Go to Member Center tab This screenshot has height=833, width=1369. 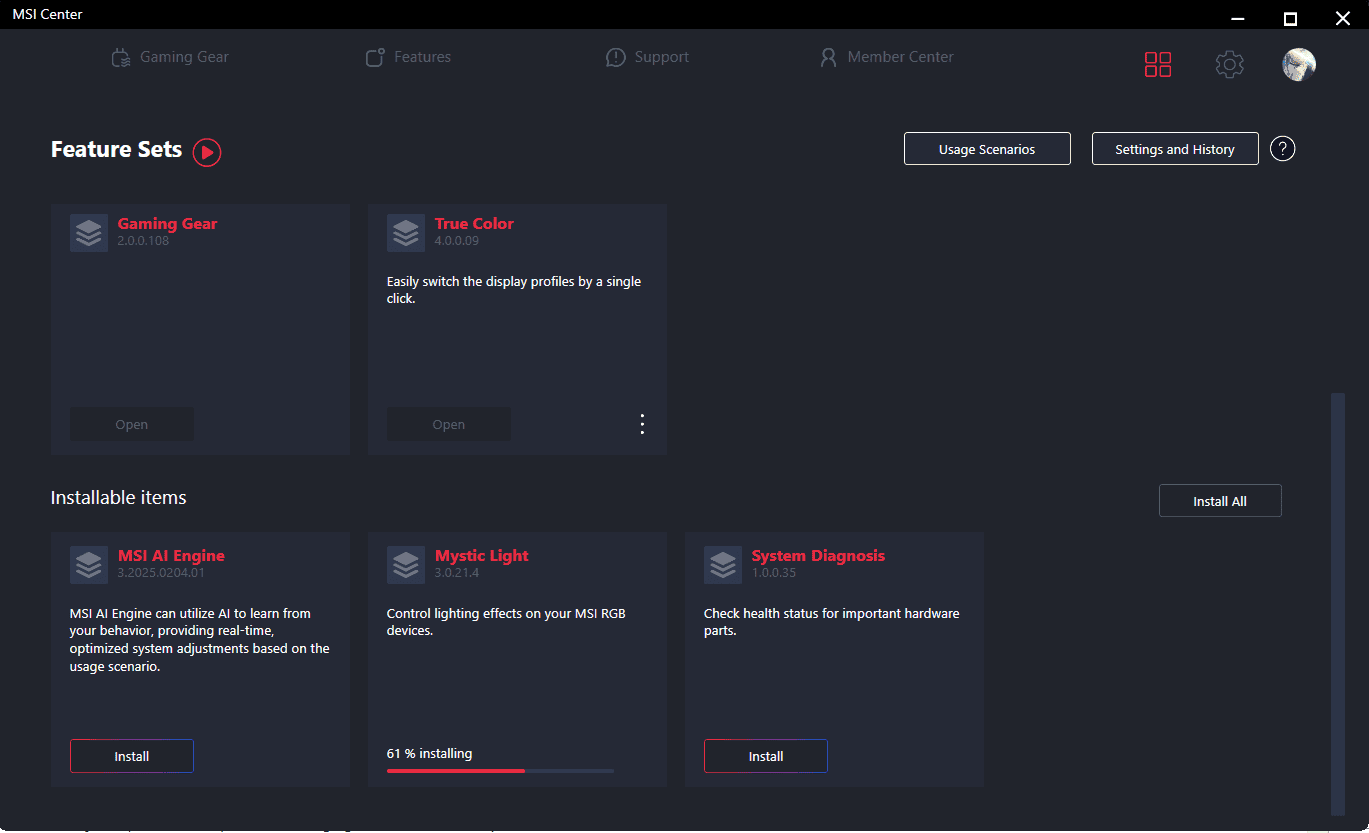tap(886, 57)
